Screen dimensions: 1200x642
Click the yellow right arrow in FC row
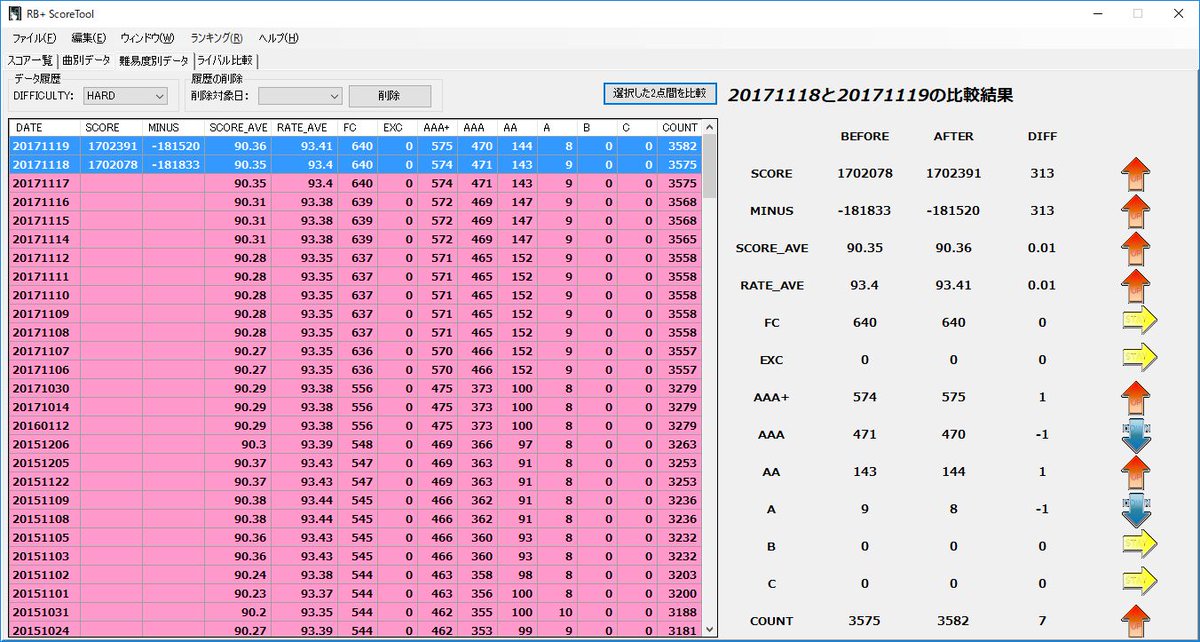tap(1138, 322)
